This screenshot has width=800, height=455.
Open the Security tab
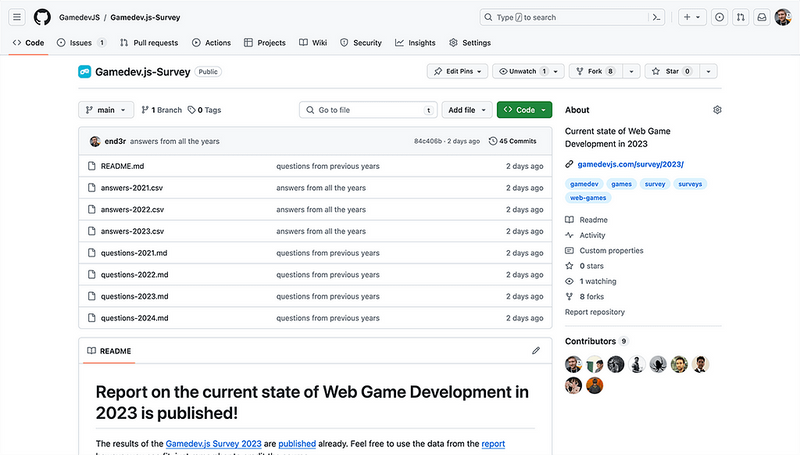(x=361, y=43)
